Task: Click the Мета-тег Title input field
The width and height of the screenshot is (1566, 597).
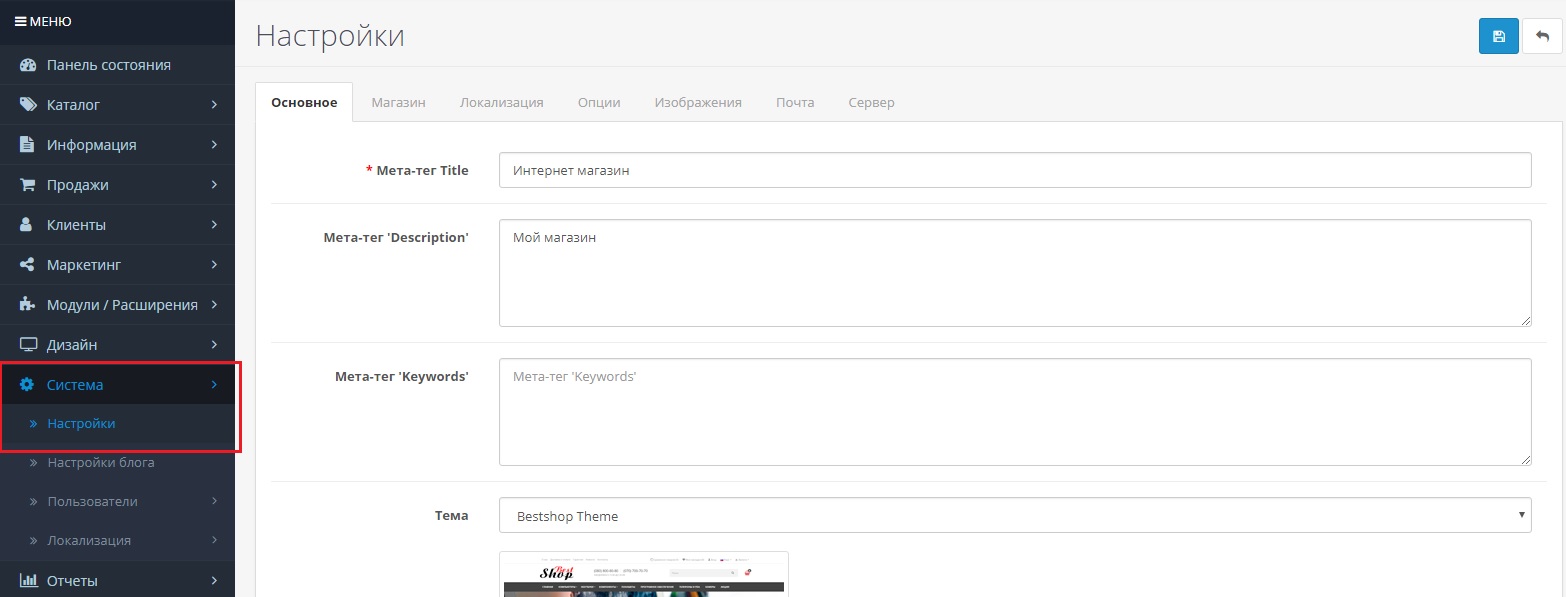Action: coord(1014,170)
